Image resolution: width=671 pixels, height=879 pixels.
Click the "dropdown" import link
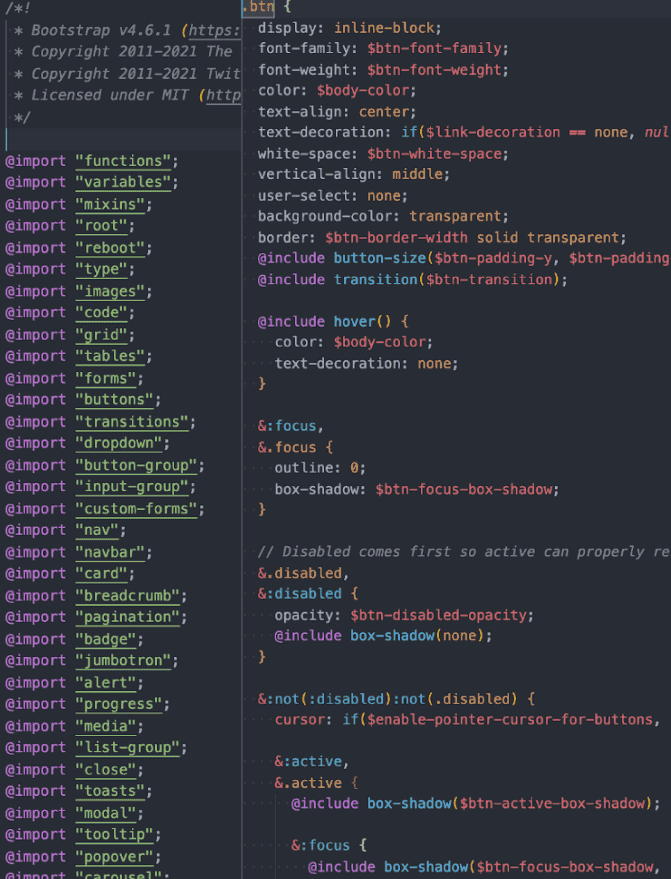121,443
